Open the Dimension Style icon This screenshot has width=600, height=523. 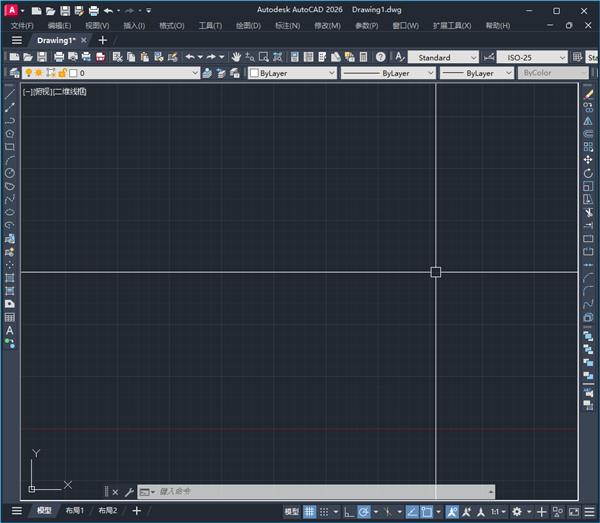coord(489,57)
